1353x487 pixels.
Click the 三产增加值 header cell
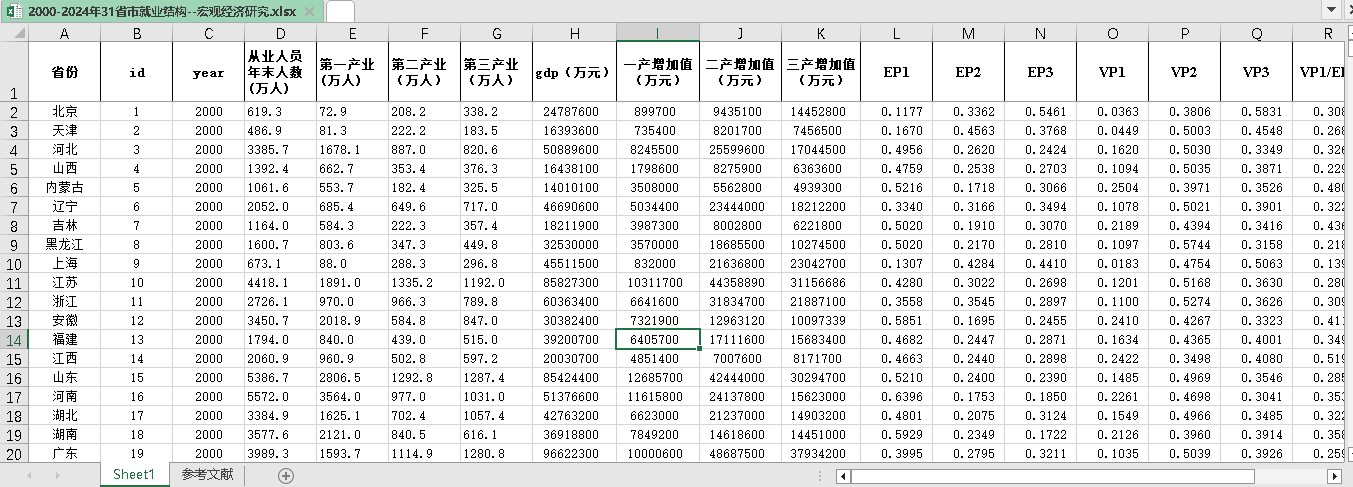820,72
